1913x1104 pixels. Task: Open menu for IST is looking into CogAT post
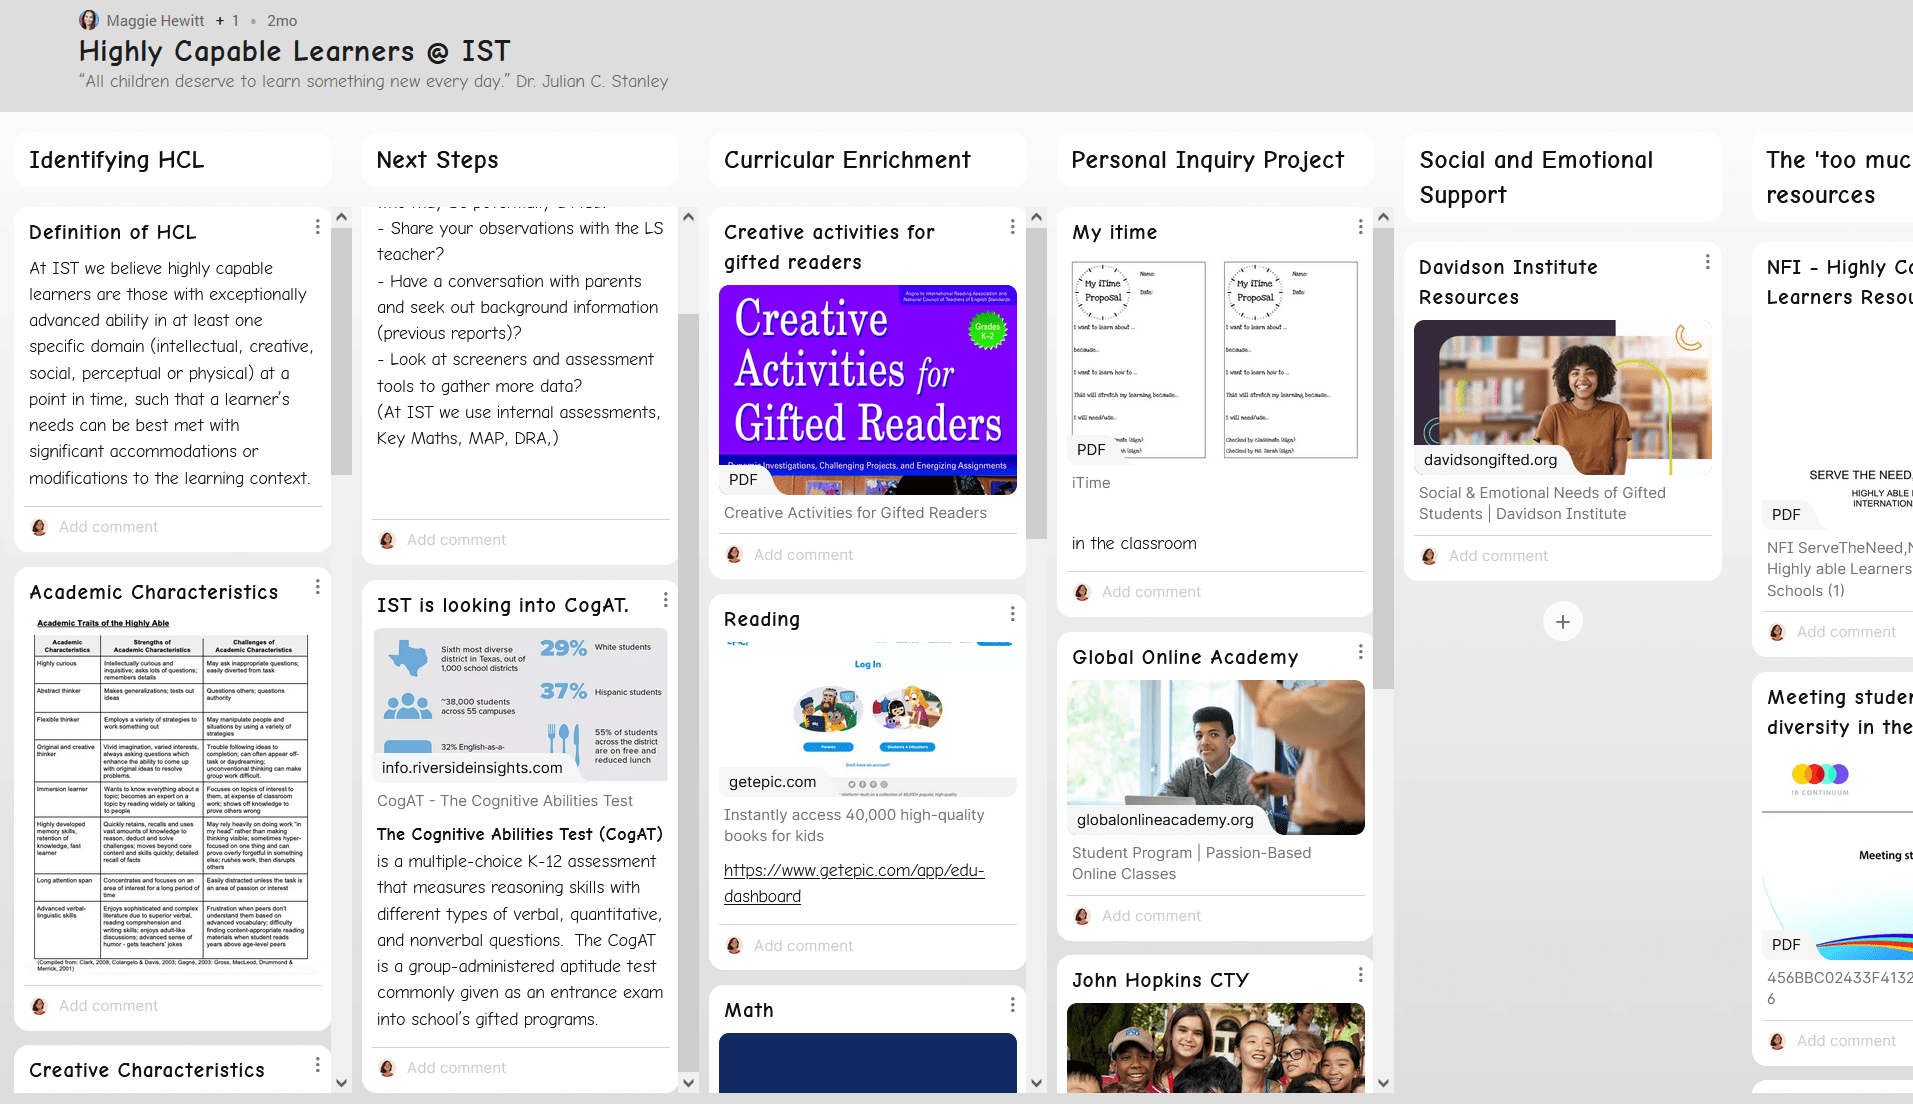(x=666, y=600)
